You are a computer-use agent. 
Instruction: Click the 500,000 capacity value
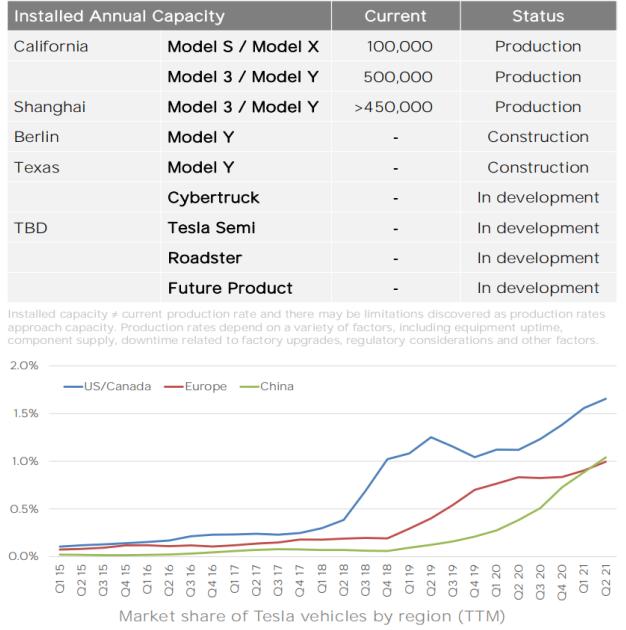tap(399, 77)
